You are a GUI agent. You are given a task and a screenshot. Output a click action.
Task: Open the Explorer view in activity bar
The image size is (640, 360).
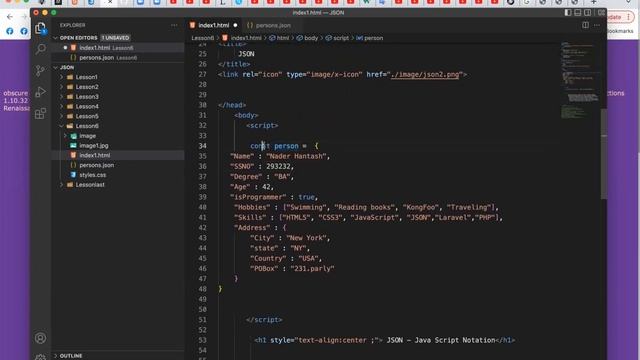point(40,28)
